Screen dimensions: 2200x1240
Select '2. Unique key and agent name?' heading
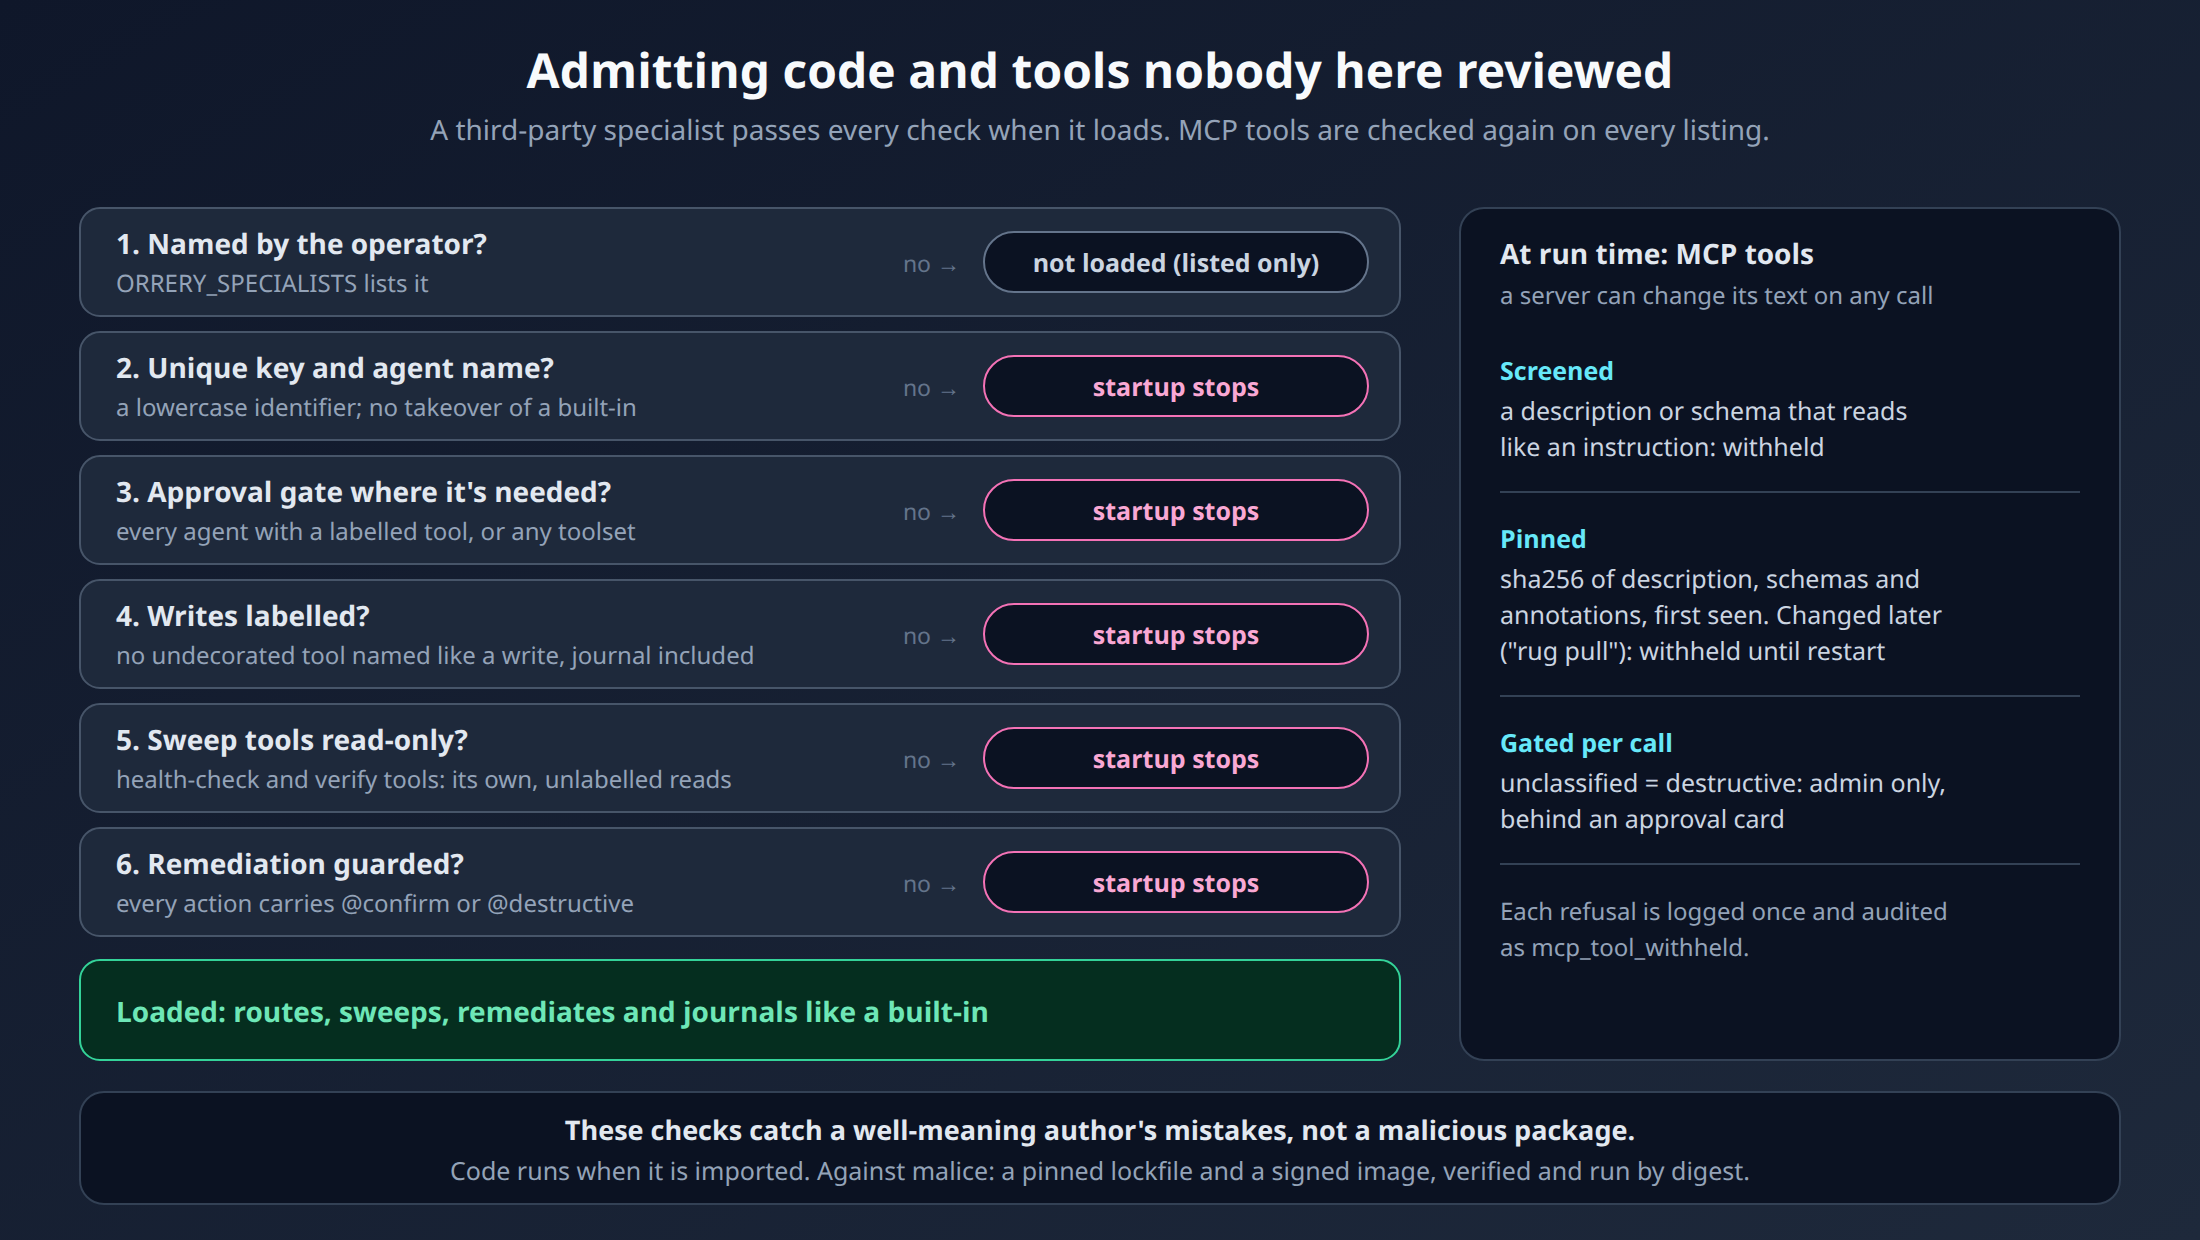[334, 368]
